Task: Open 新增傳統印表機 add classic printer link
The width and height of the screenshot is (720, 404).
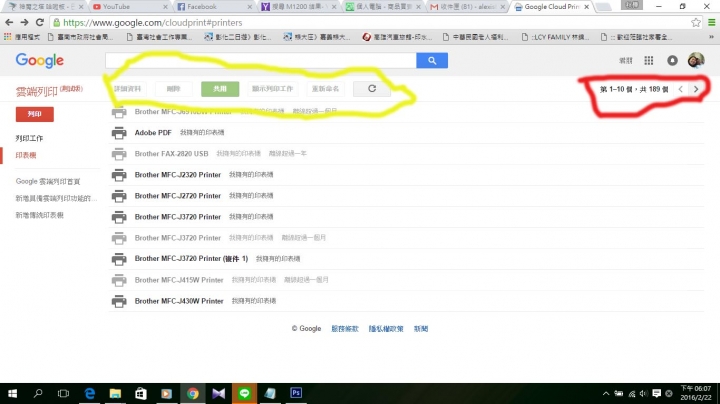Action: pos(39,215)
